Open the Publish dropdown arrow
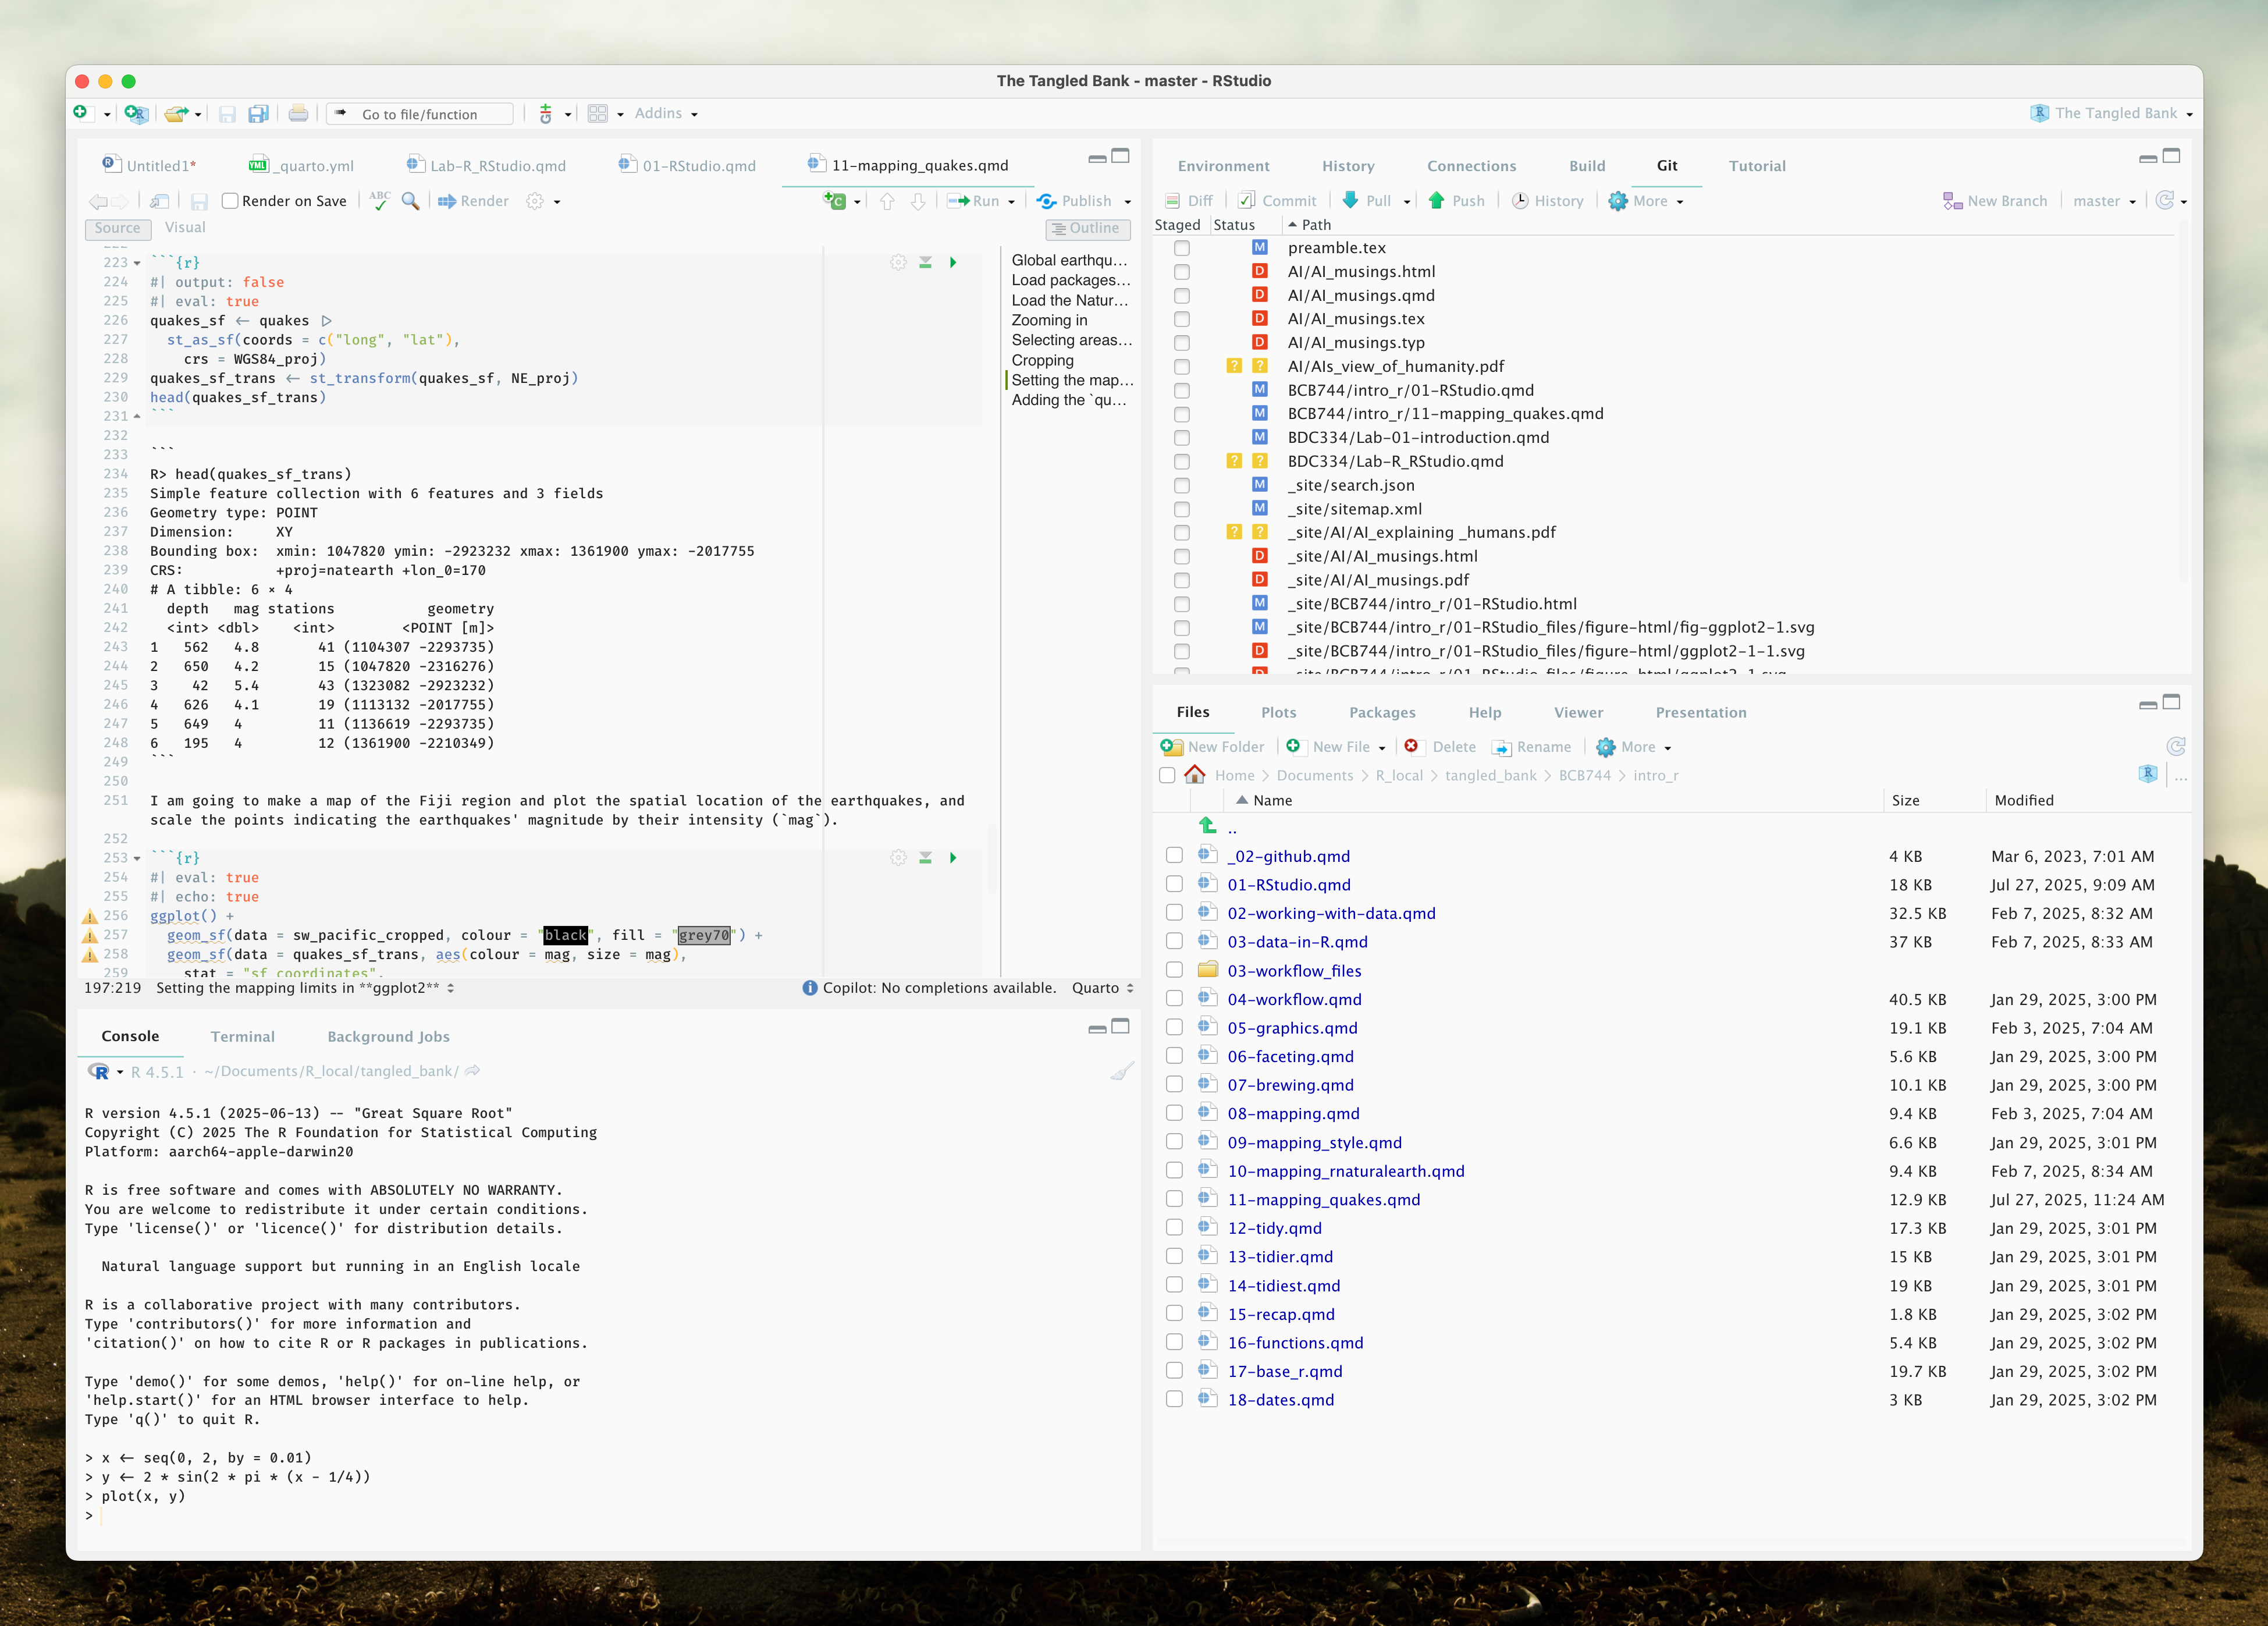 (1128, 202)
